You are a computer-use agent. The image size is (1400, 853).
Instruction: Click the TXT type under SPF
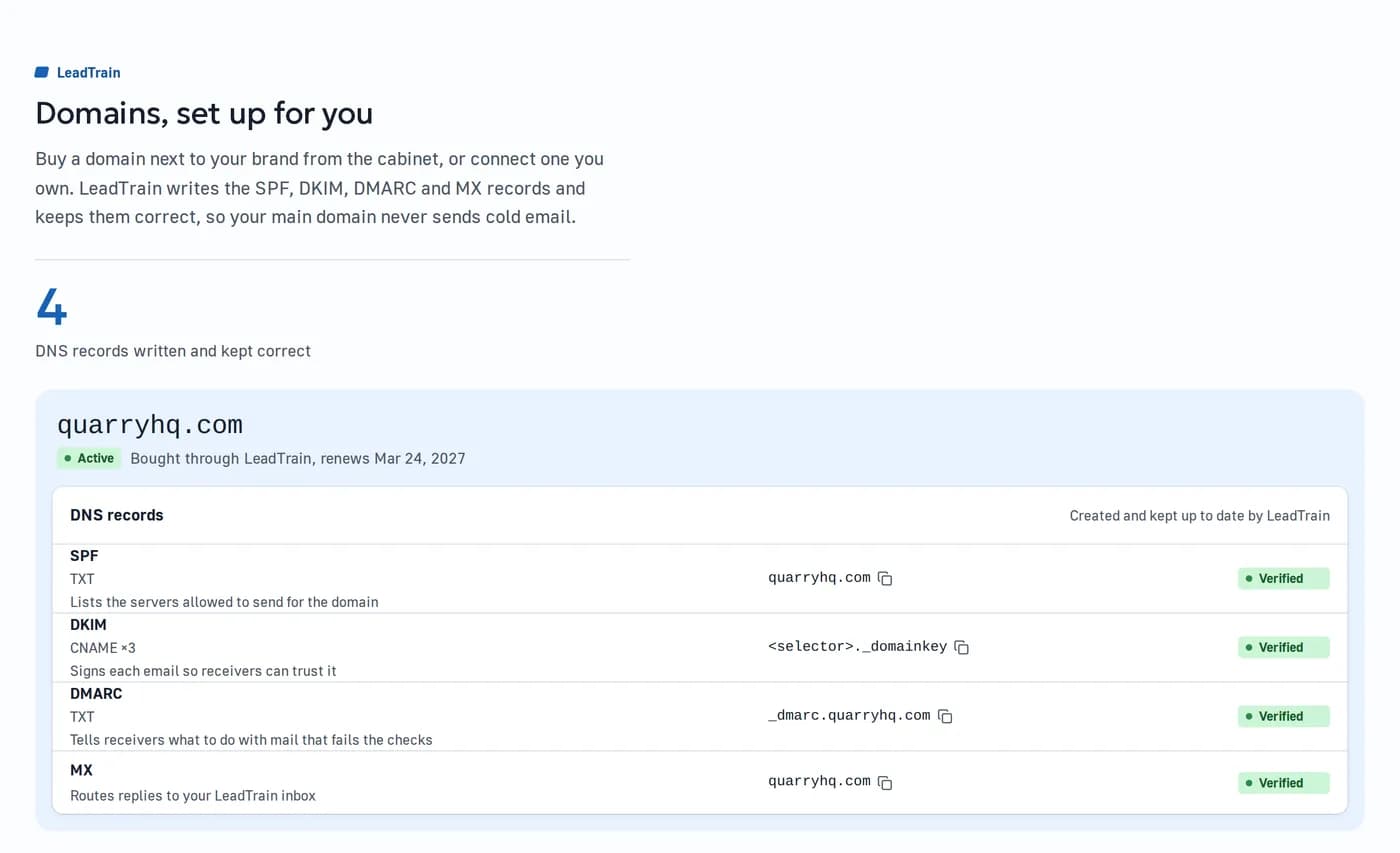click(x=82, y=579)
